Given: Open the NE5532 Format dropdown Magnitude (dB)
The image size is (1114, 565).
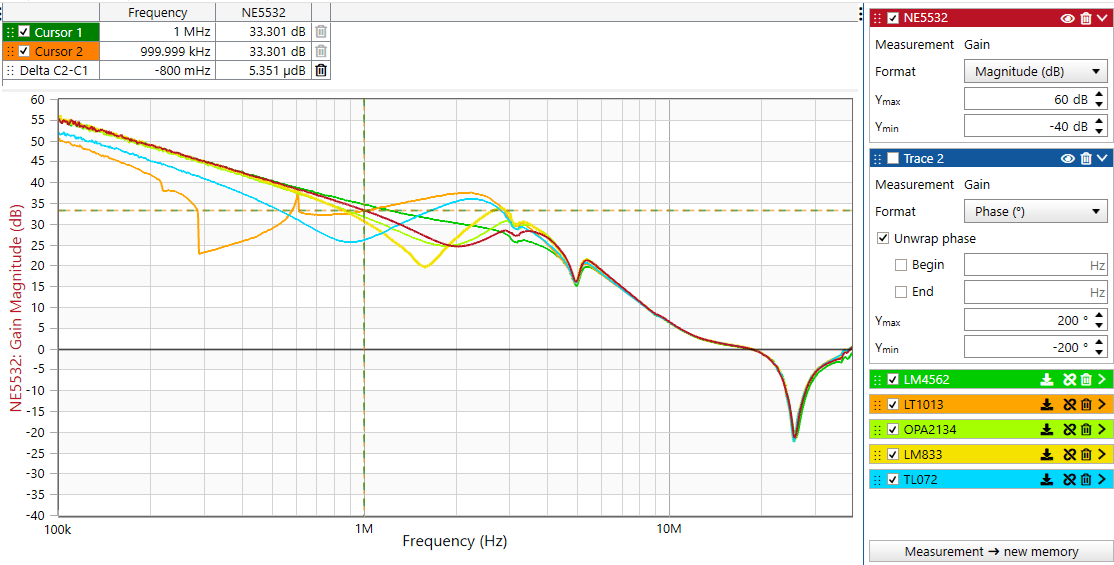Looking at the screenshot, I should click(1035, 72).
